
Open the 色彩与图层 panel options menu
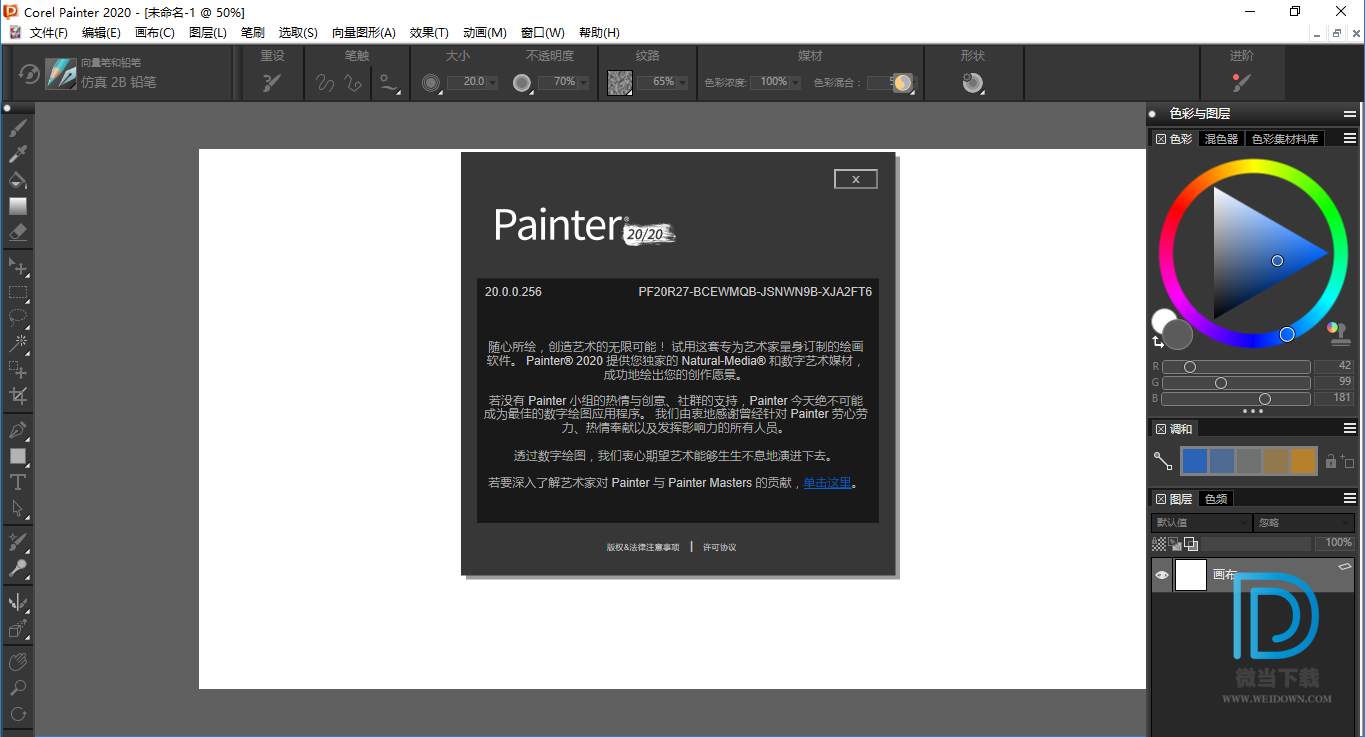click(x=1349, y=114)
